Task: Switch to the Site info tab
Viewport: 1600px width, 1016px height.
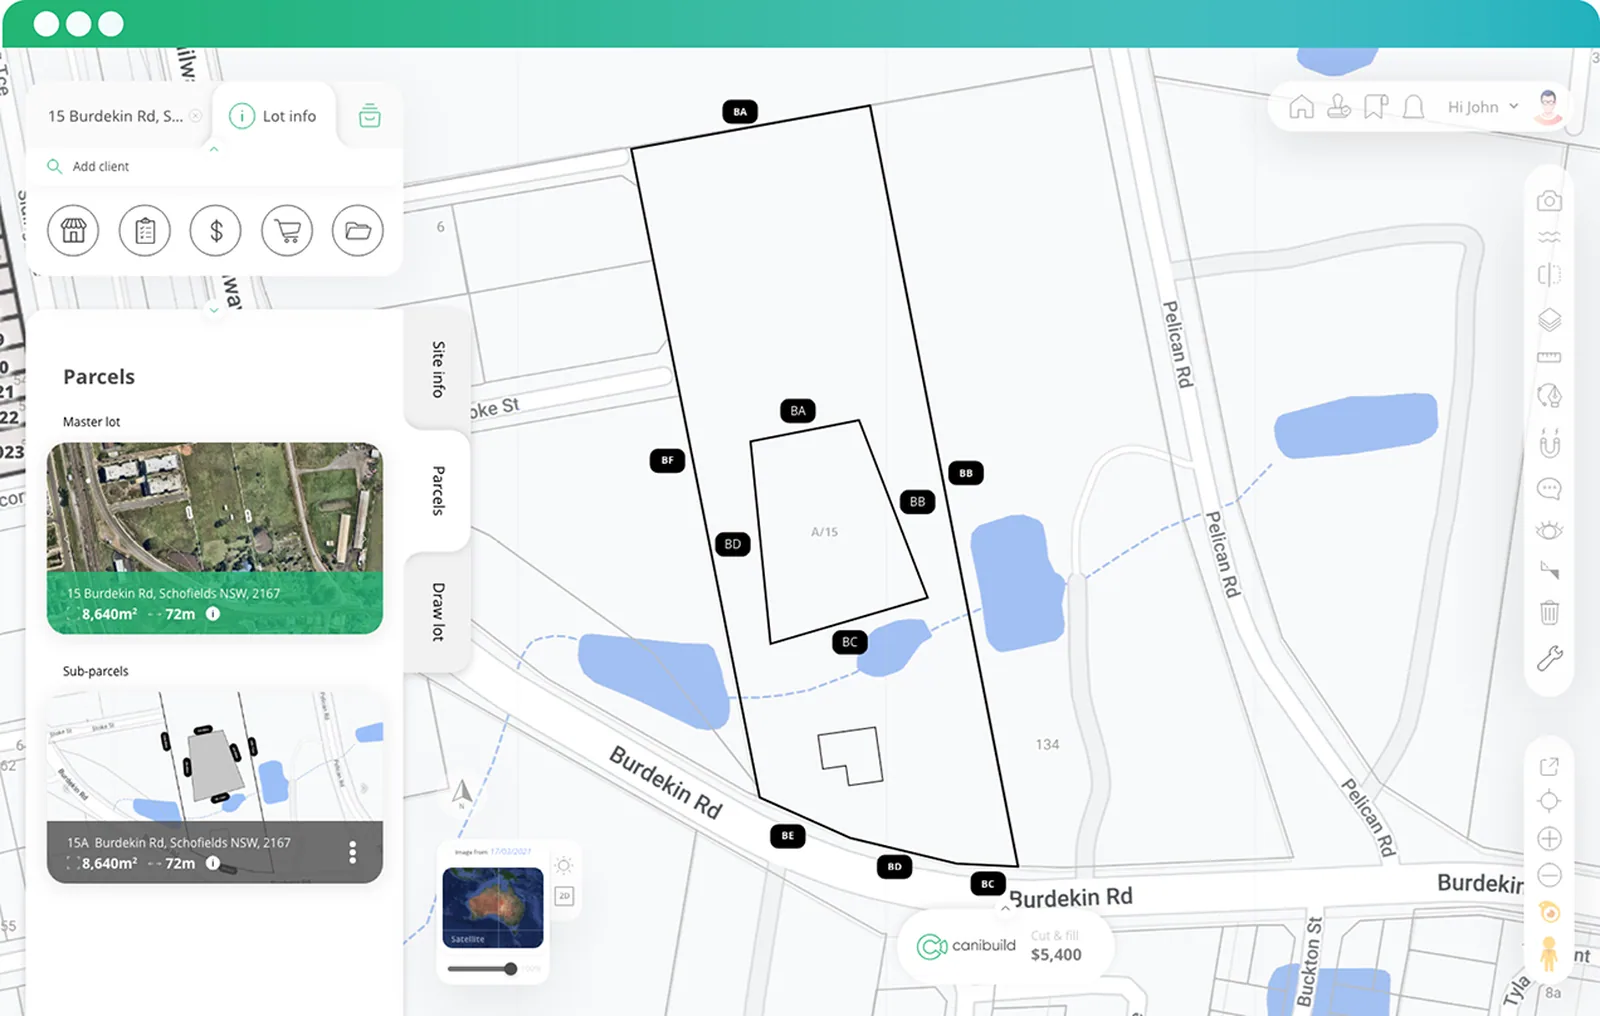Action: point(438,369)
